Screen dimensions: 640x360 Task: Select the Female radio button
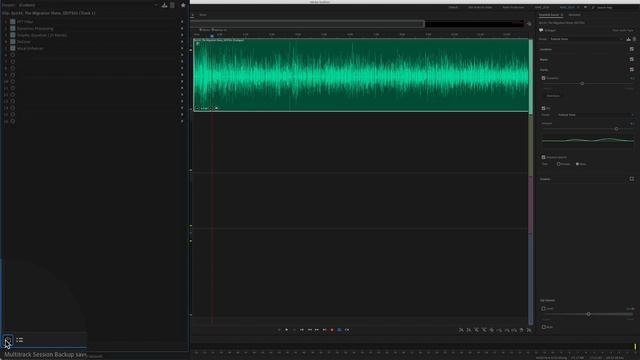[x=558, y=164]
